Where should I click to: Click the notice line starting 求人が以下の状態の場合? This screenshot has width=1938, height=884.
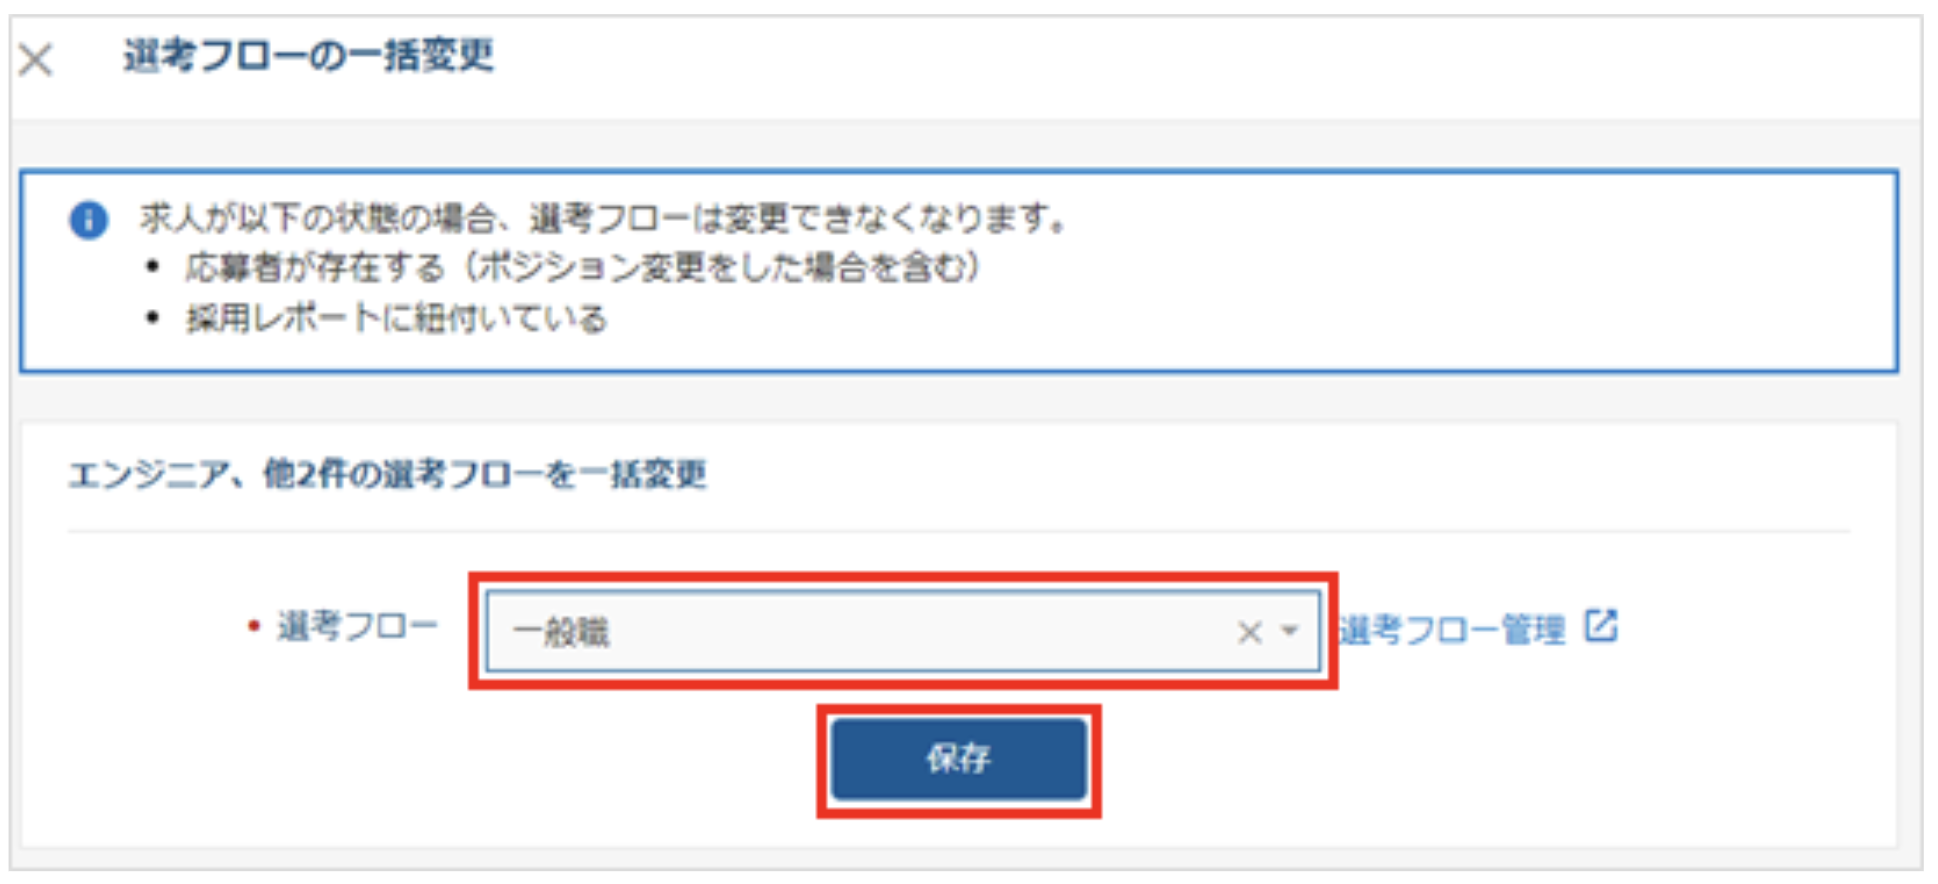coord(606,218)
